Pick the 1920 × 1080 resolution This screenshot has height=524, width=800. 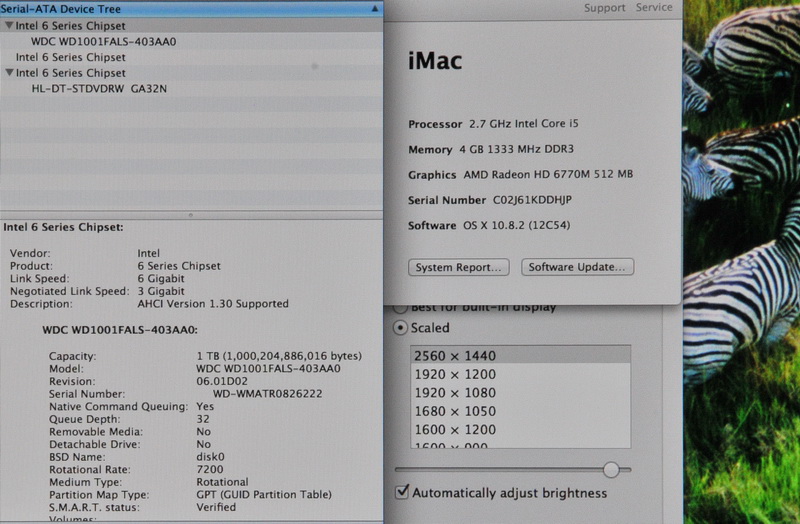(x=455, y=392)
